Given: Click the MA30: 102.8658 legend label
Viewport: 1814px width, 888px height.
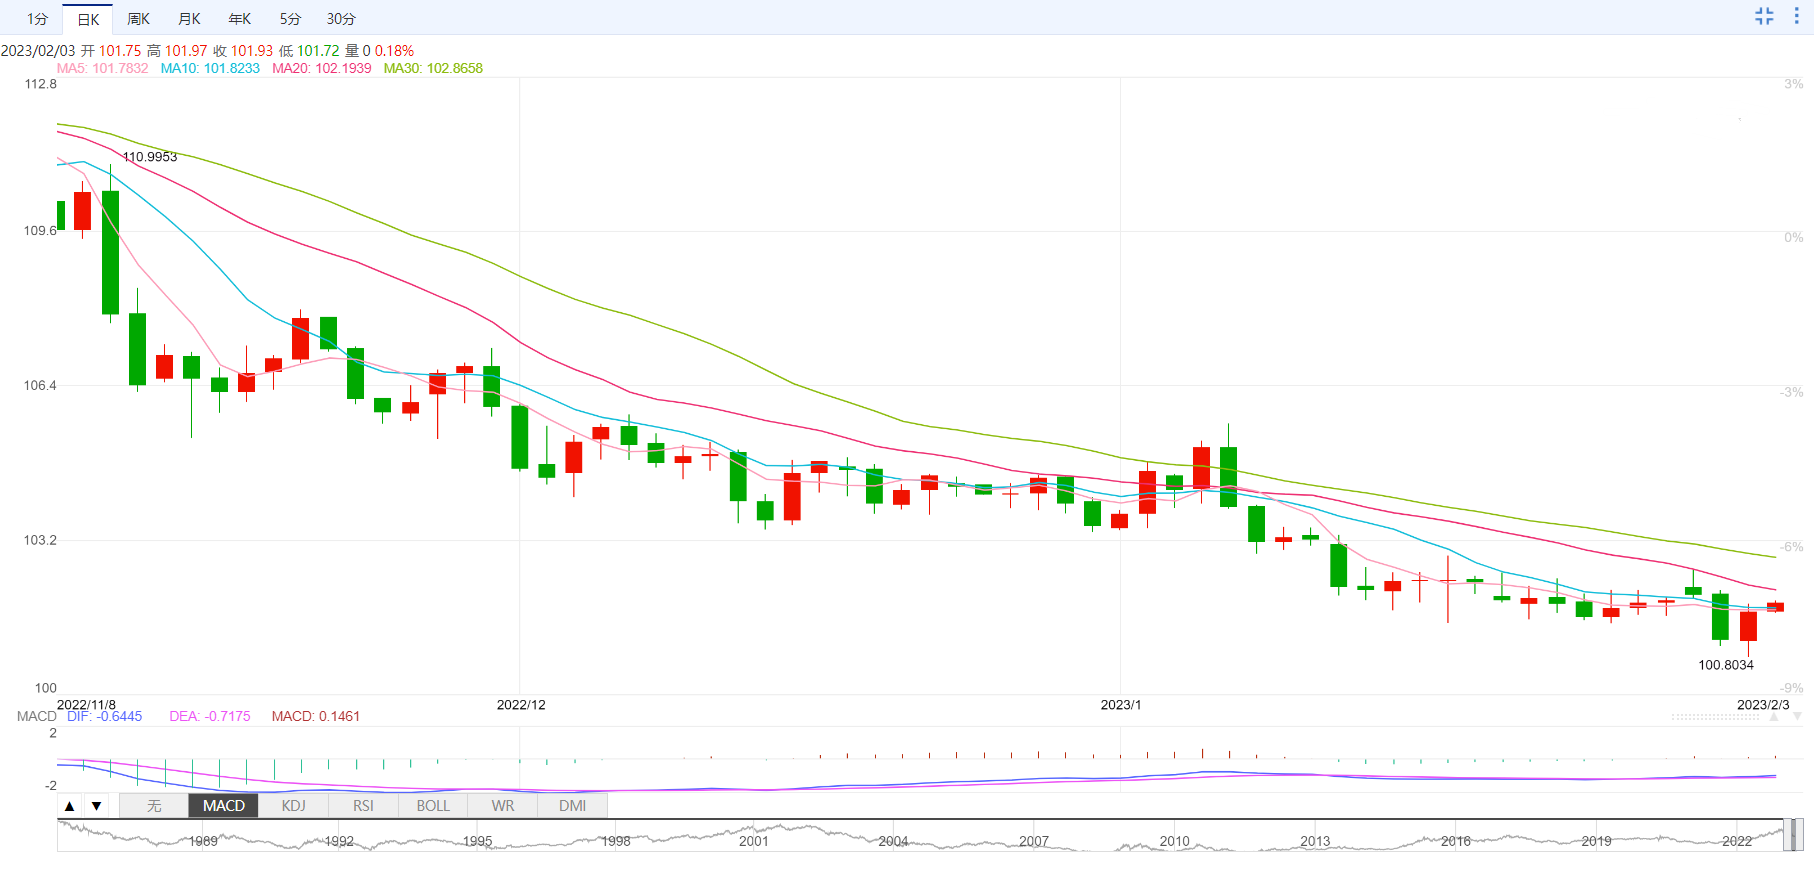Looking at the screenshot, I should pyautogui.click(x=433, y=68).
